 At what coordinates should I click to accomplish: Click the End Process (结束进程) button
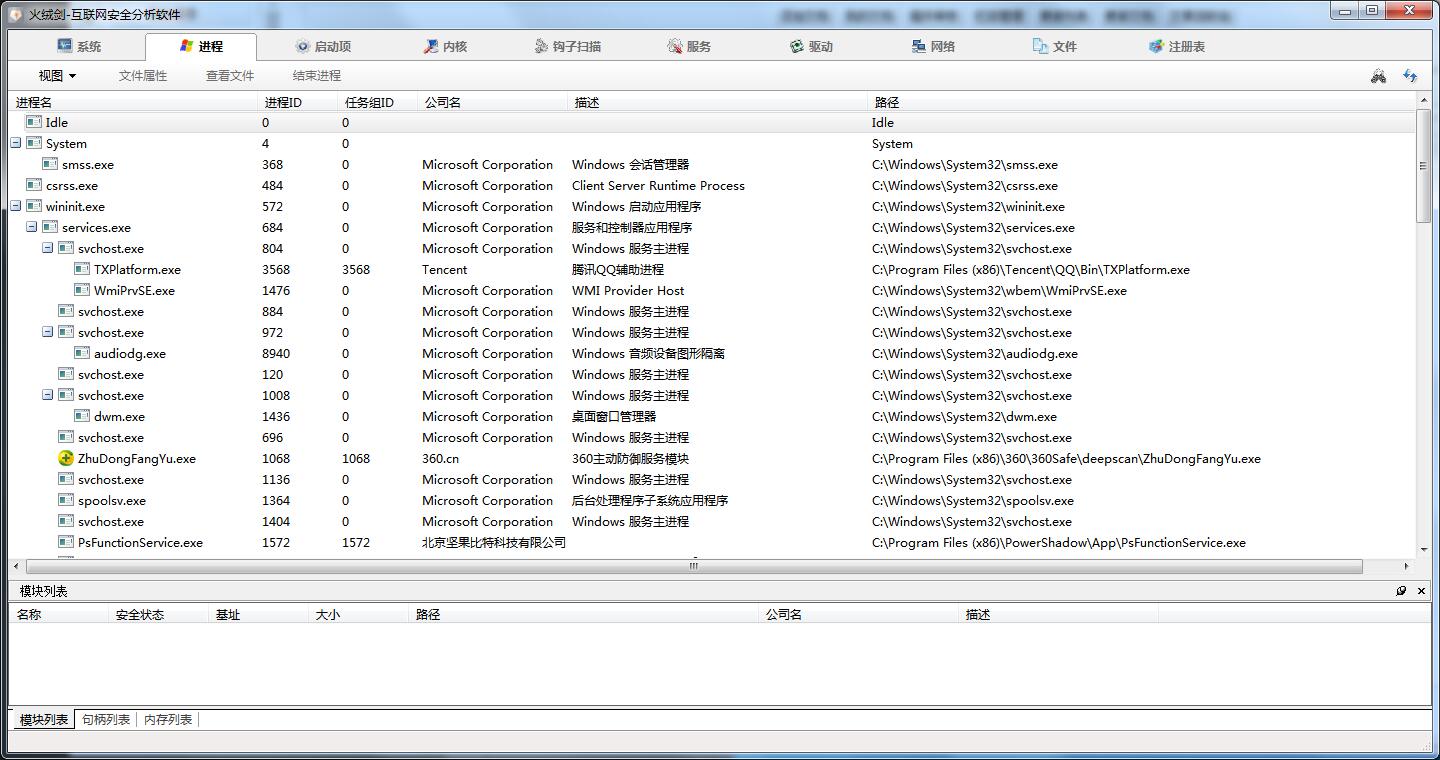tap(316, 76)
